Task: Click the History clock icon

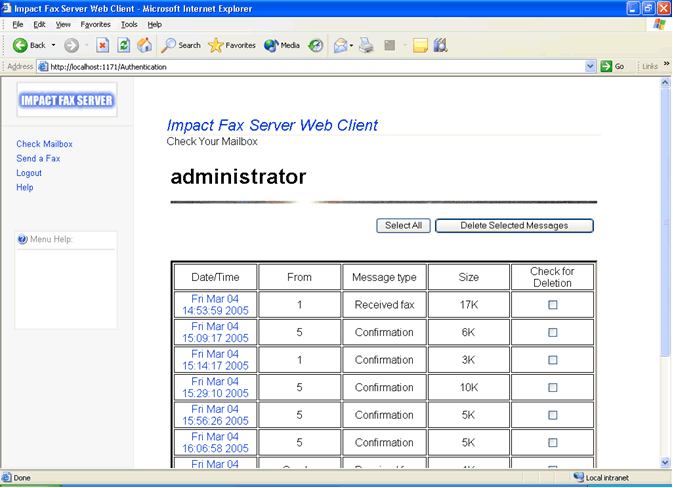Action: [316, 45]
